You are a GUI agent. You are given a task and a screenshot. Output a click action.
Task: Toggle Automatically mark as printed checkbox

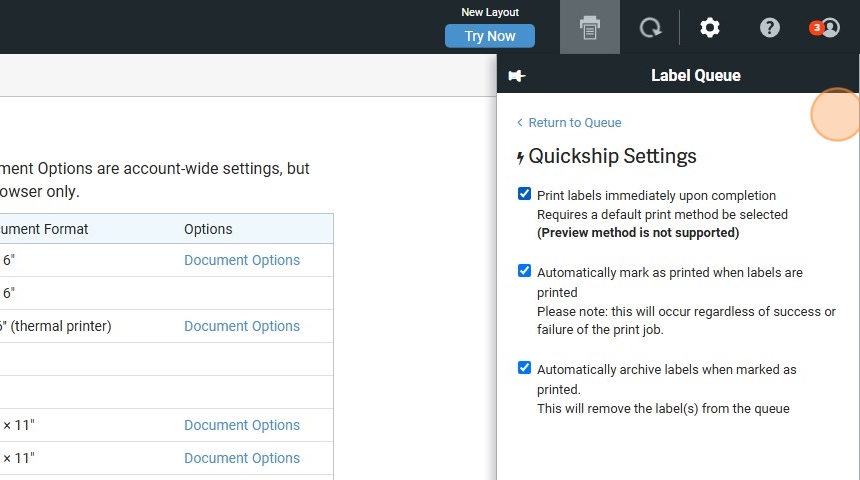(x=524, y=271)
